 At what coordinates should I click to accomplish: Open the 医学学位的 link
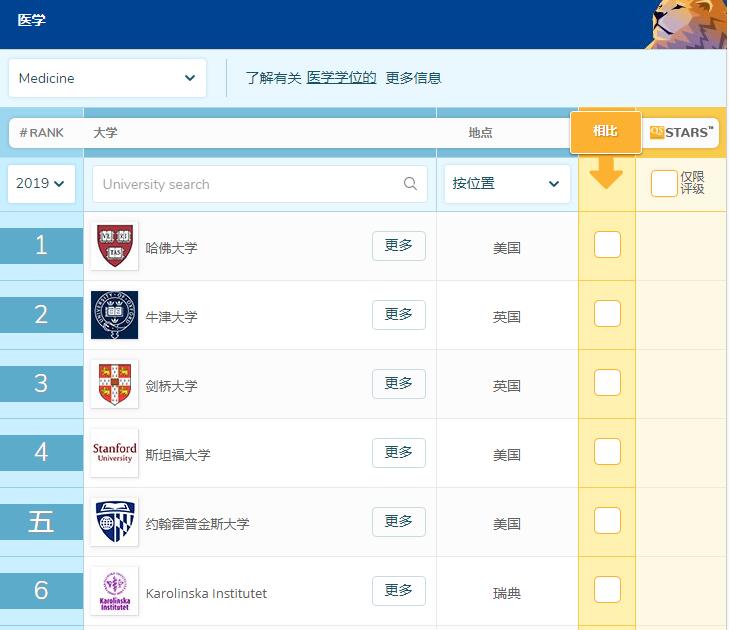341,78
